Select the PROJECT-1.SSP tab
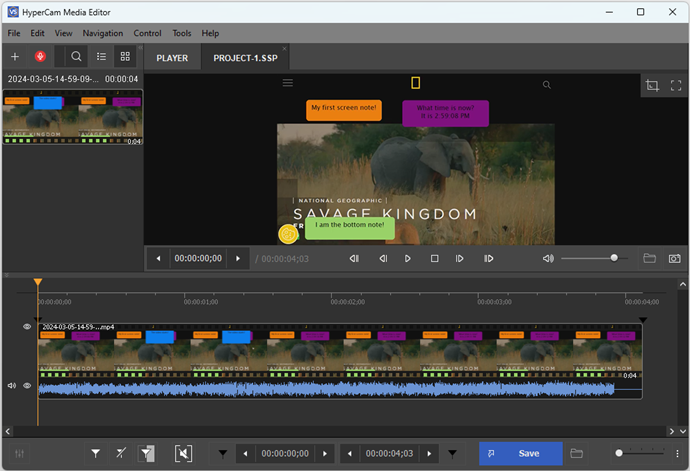The height and width of the screenshot is (471, 690). pos(245,58)
